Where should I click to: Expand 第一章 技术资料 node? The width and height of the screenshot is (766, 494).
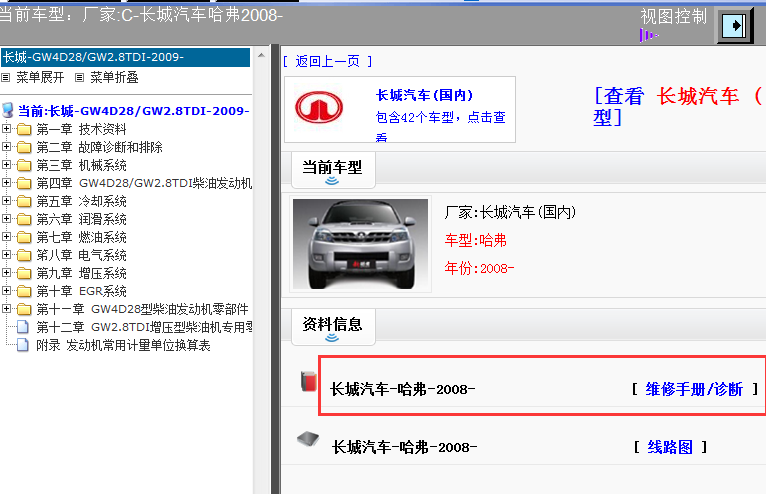click(x=6, y=129)
